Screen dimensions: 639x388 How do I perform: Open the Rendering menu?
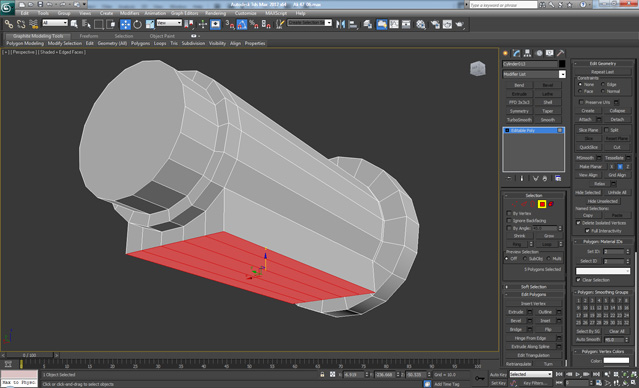pos(216,13)
